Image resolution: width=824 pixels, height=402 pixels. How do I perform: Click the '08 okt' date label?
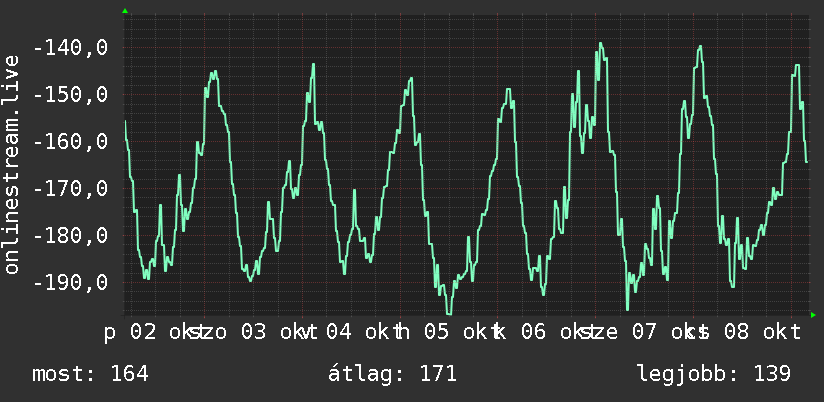(x=763, y=333)
